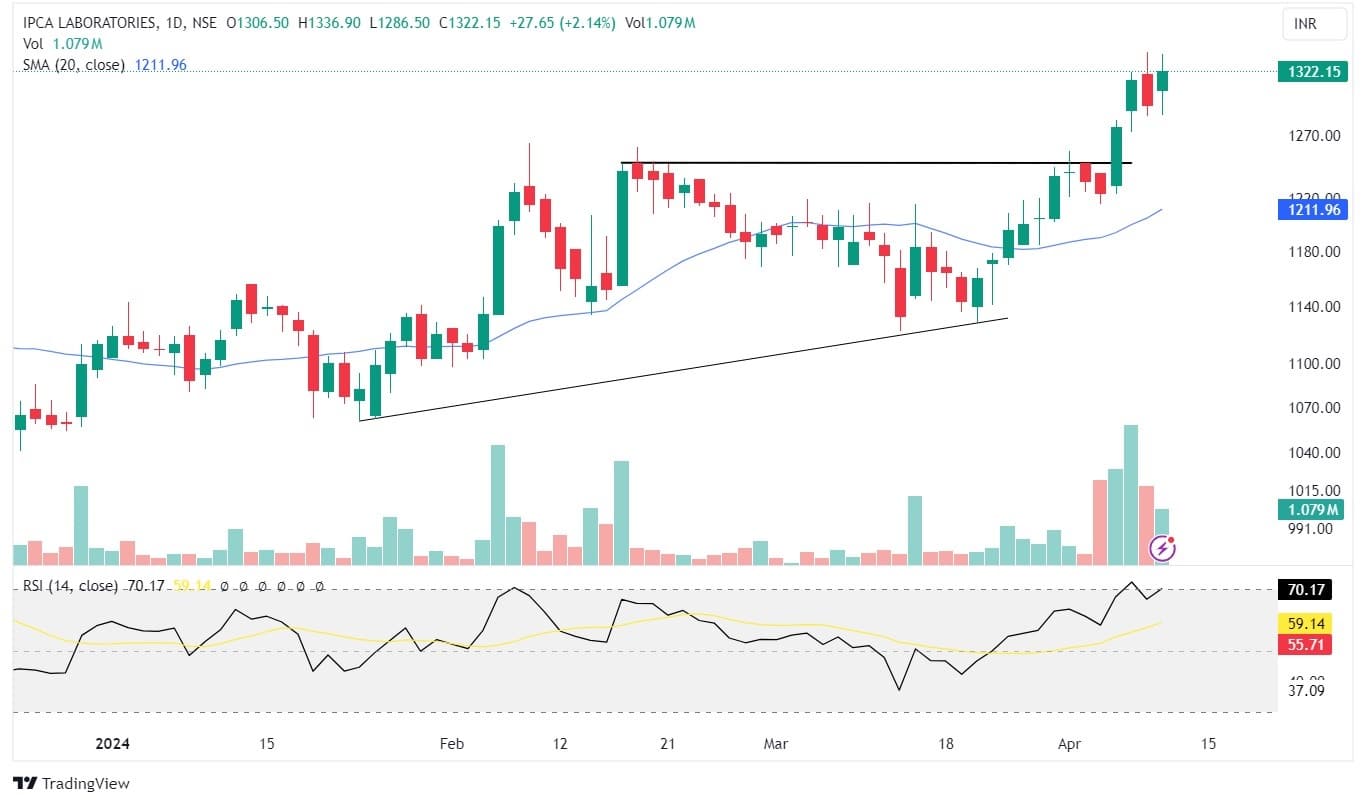Click the INR currency button

(1316, 23)
